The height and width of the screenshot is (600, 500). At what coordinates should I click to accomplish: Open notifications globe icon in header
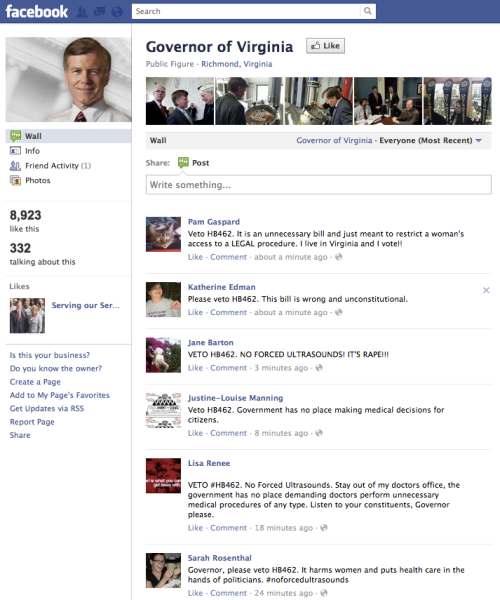117,12
